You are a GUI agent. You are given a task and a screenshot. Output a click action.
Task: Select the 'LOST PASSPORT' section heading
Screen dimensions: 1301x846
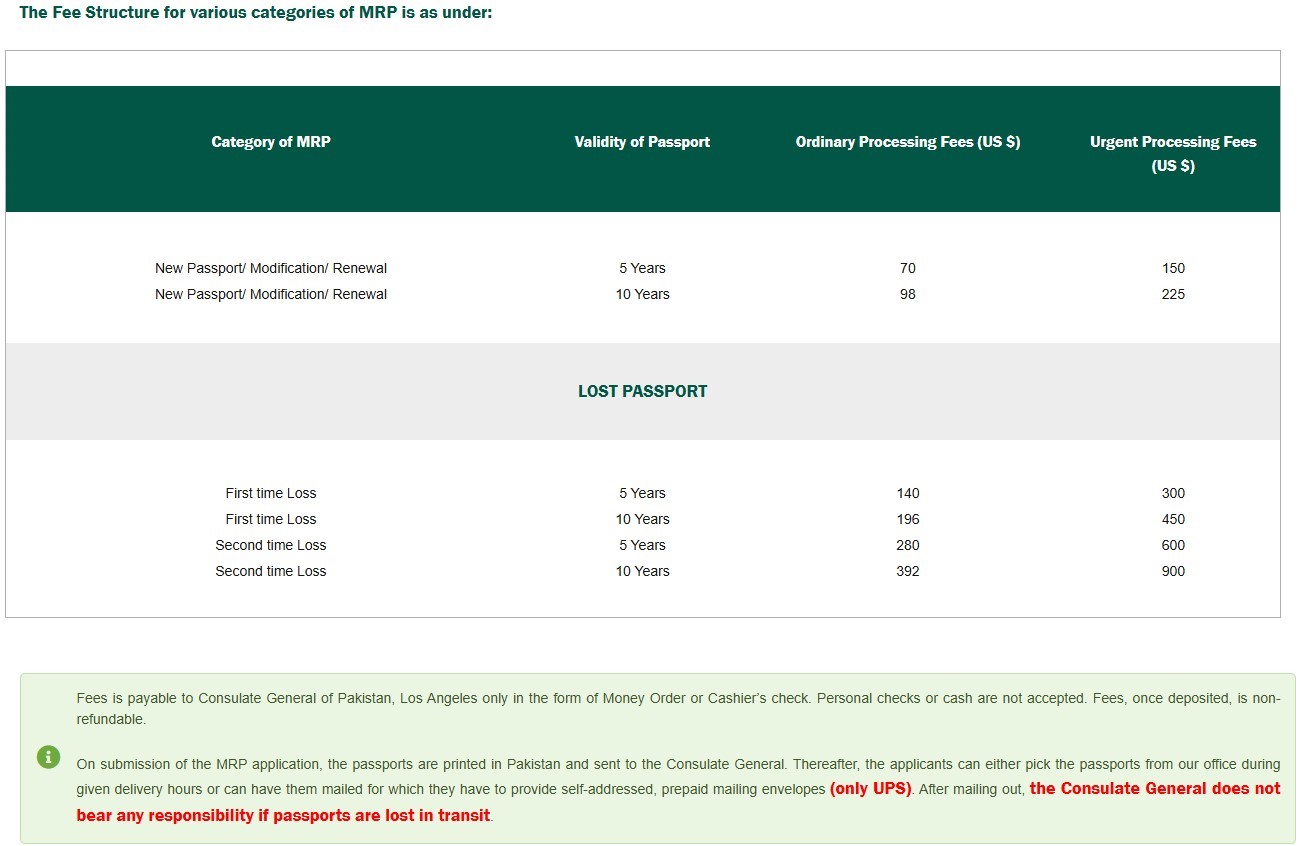pos(642,392)
